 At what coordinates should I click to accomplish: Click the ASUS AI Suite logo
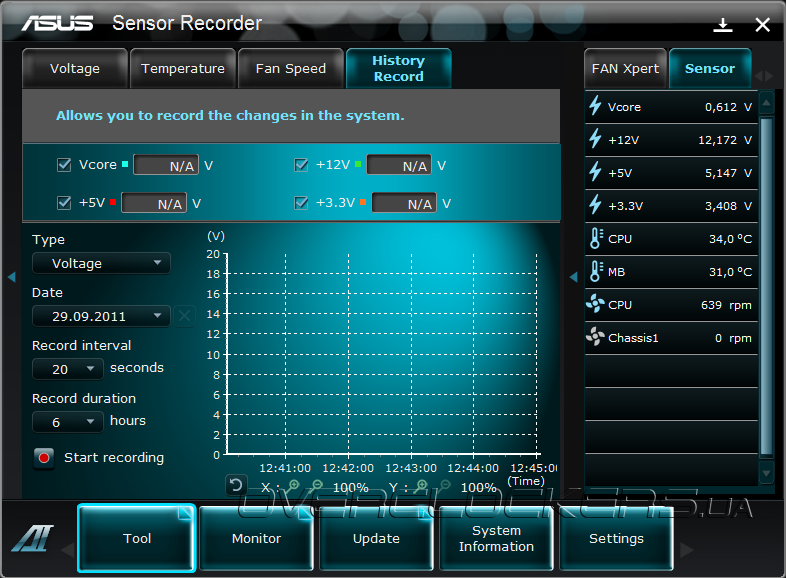[x=33, y=538]
